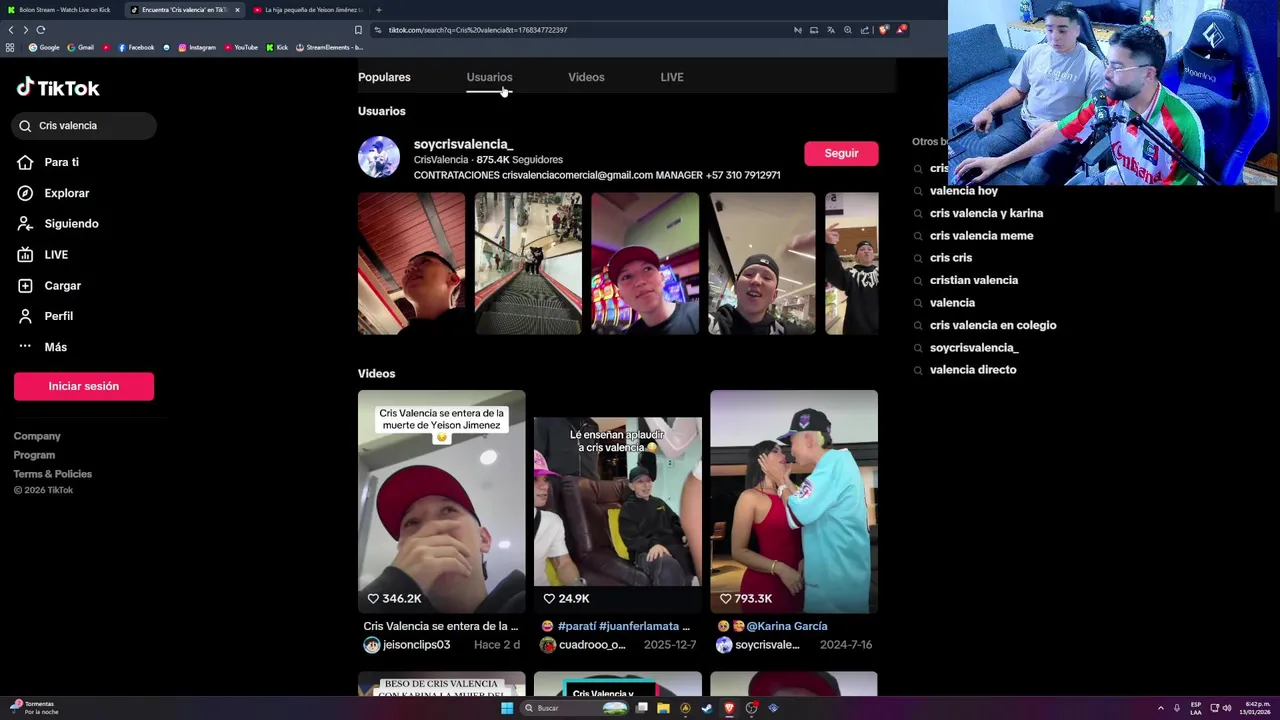Close the TikTok search tab

click(x=237, y=10)
